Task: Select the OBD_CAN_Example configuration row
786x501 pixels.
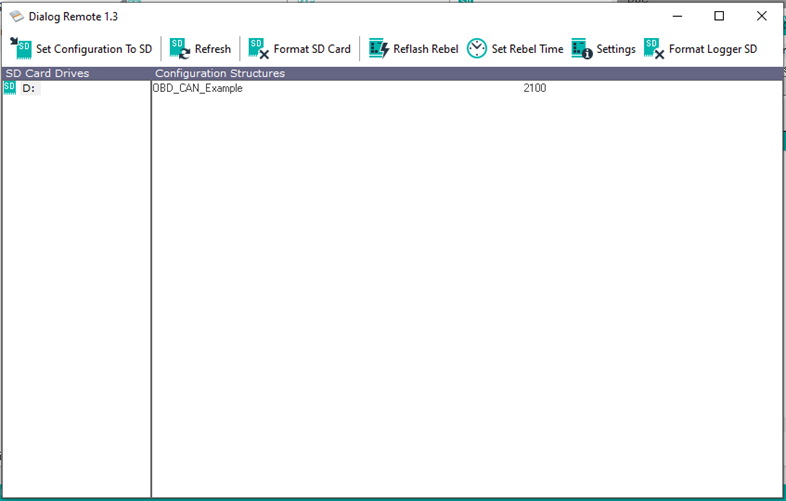Action: [x=198, y=89]
